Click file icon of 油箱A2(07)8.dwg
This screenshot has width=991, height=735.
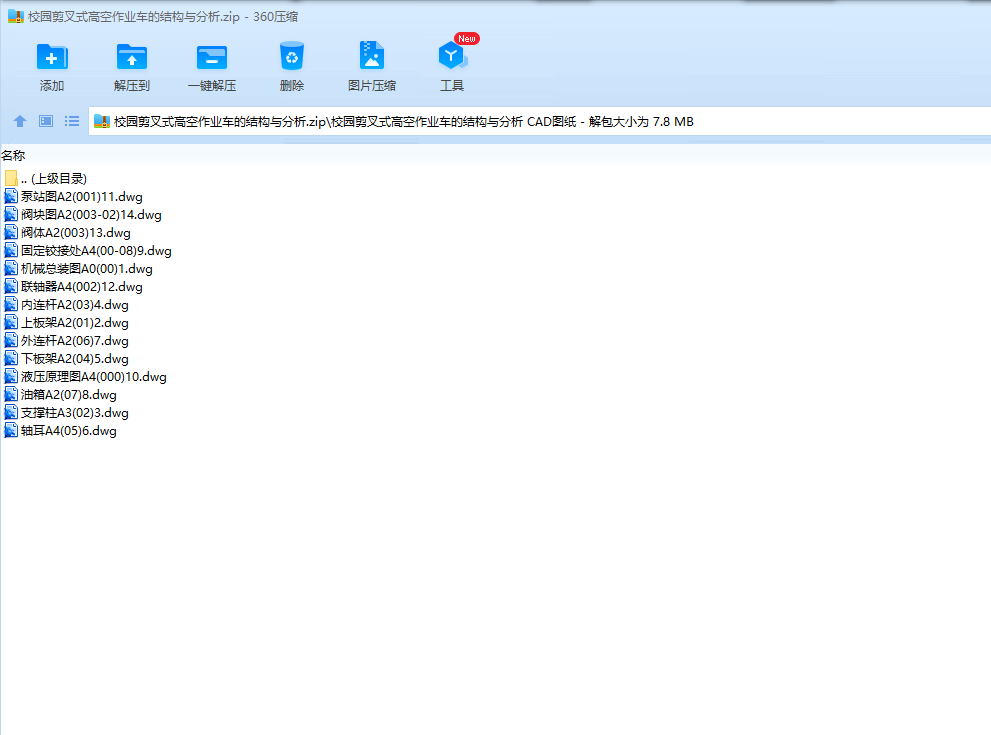(x=11, y=395)
